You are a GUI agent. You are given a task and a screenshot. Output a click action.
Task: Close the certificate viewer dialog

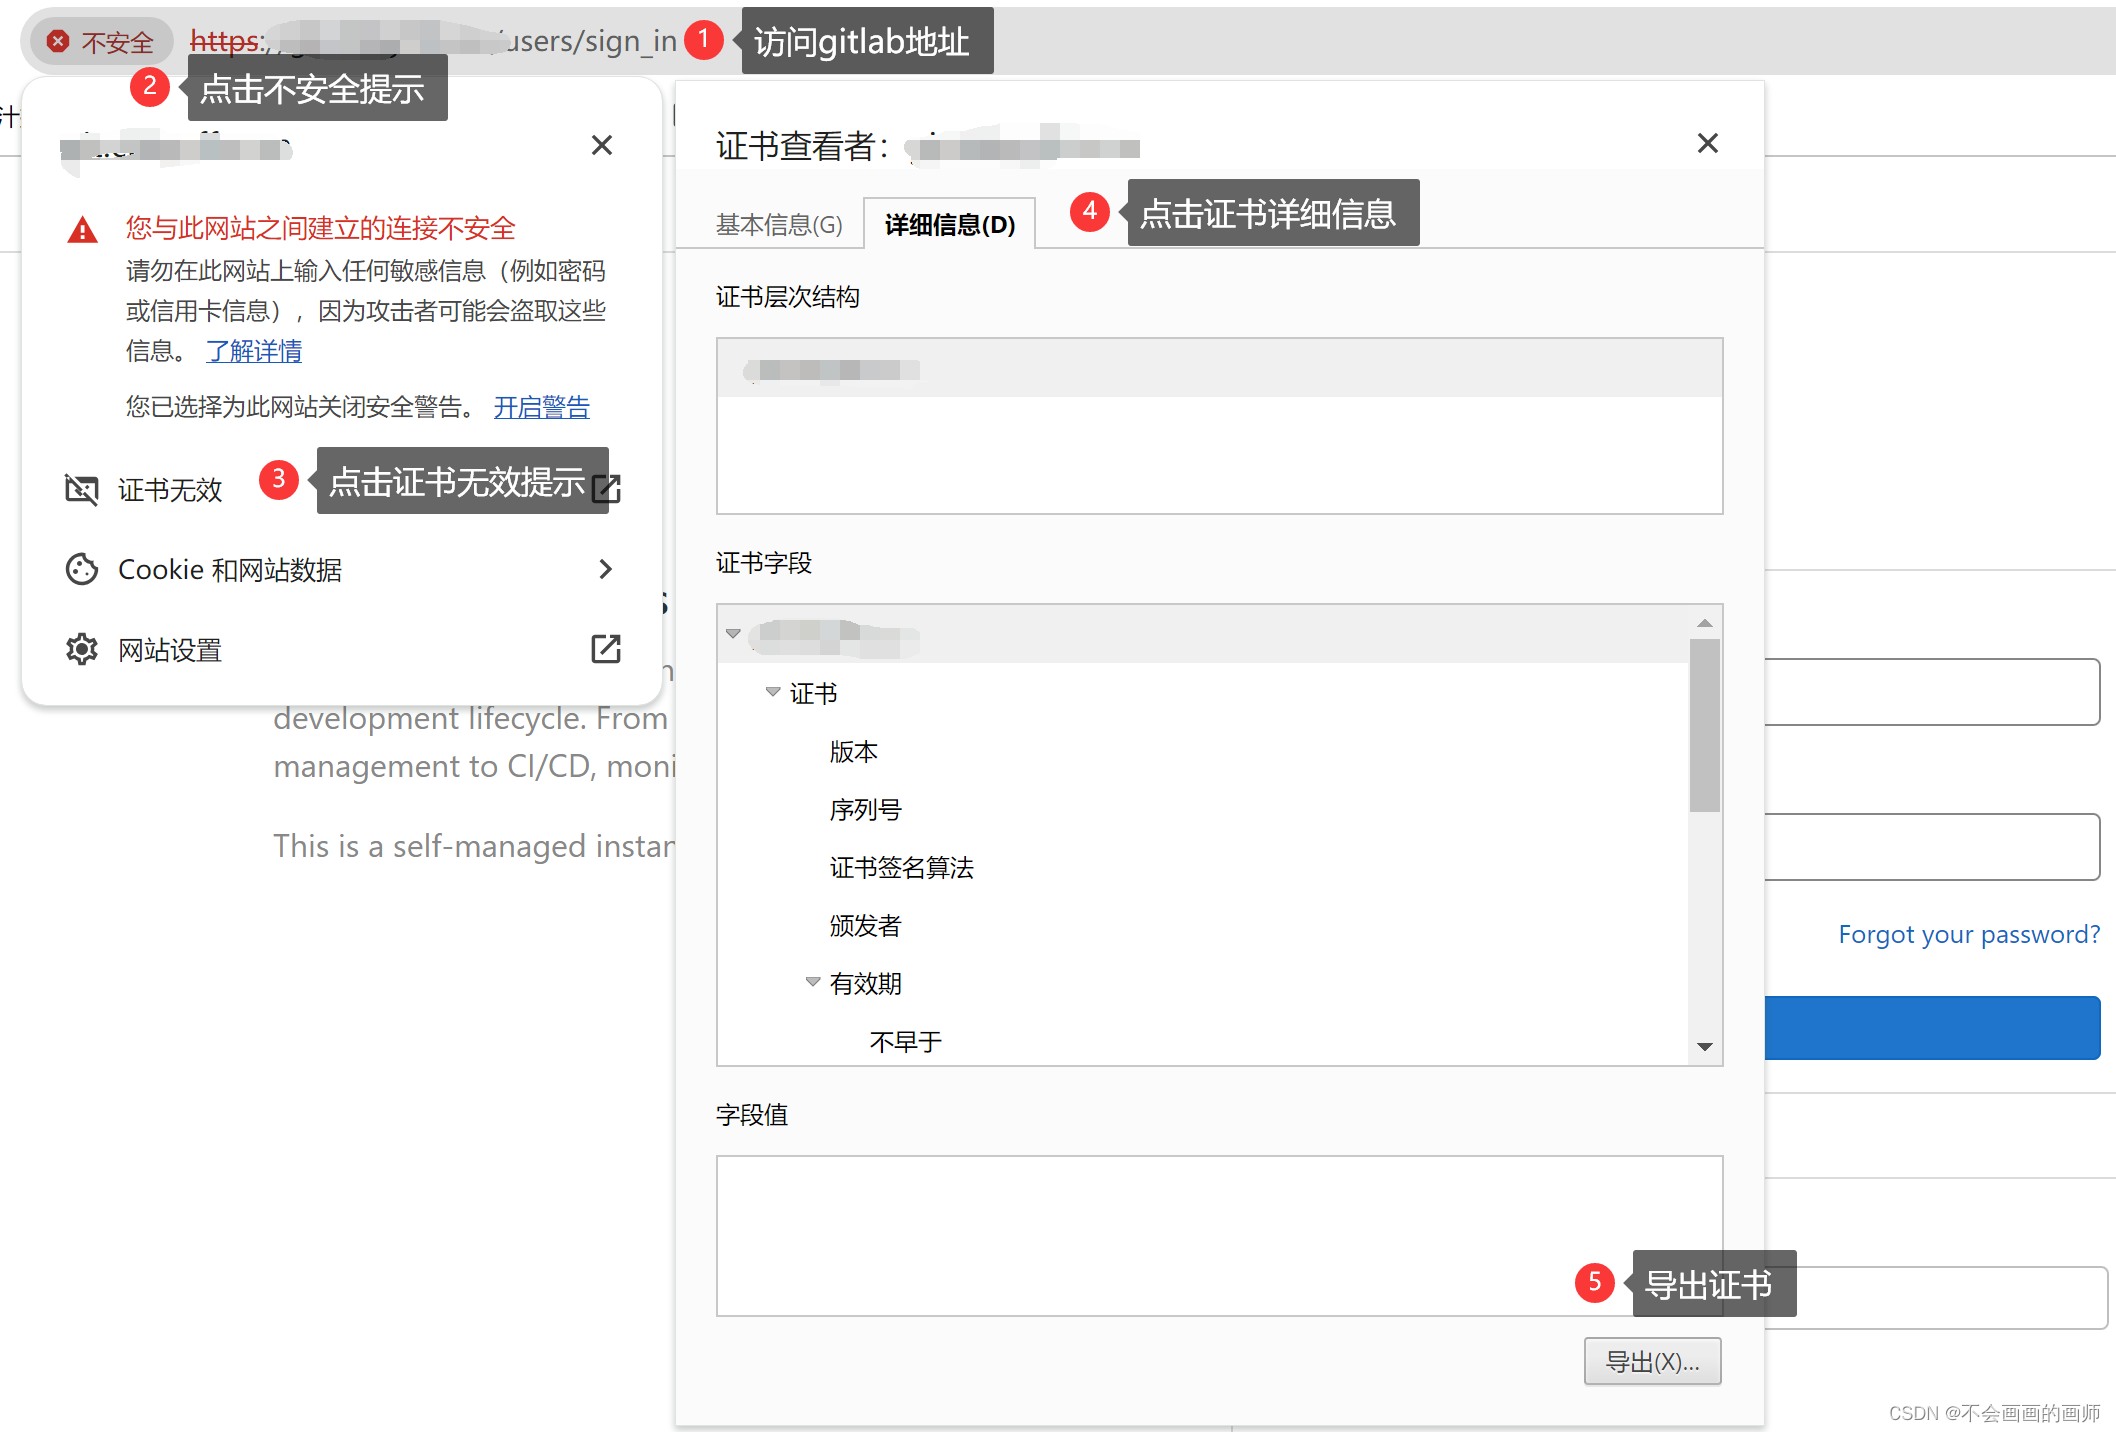click(1707, 144)
